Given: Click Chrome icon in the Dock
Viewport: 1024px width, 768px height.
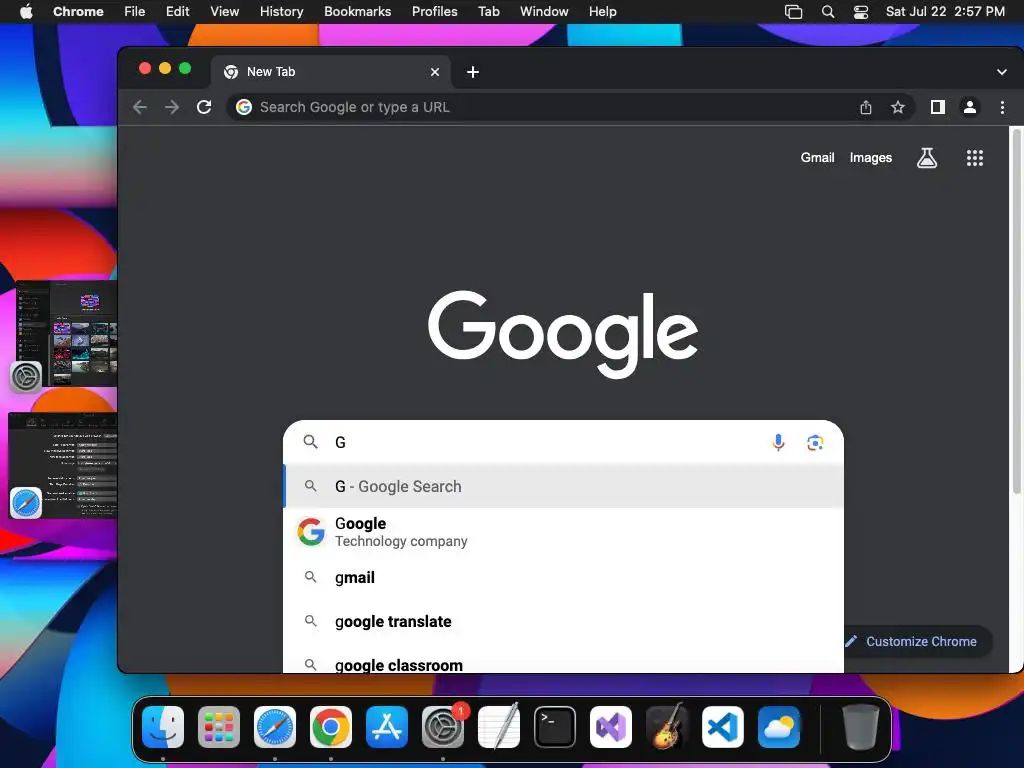Looking at the screenshot, I should tap(330, 727).
